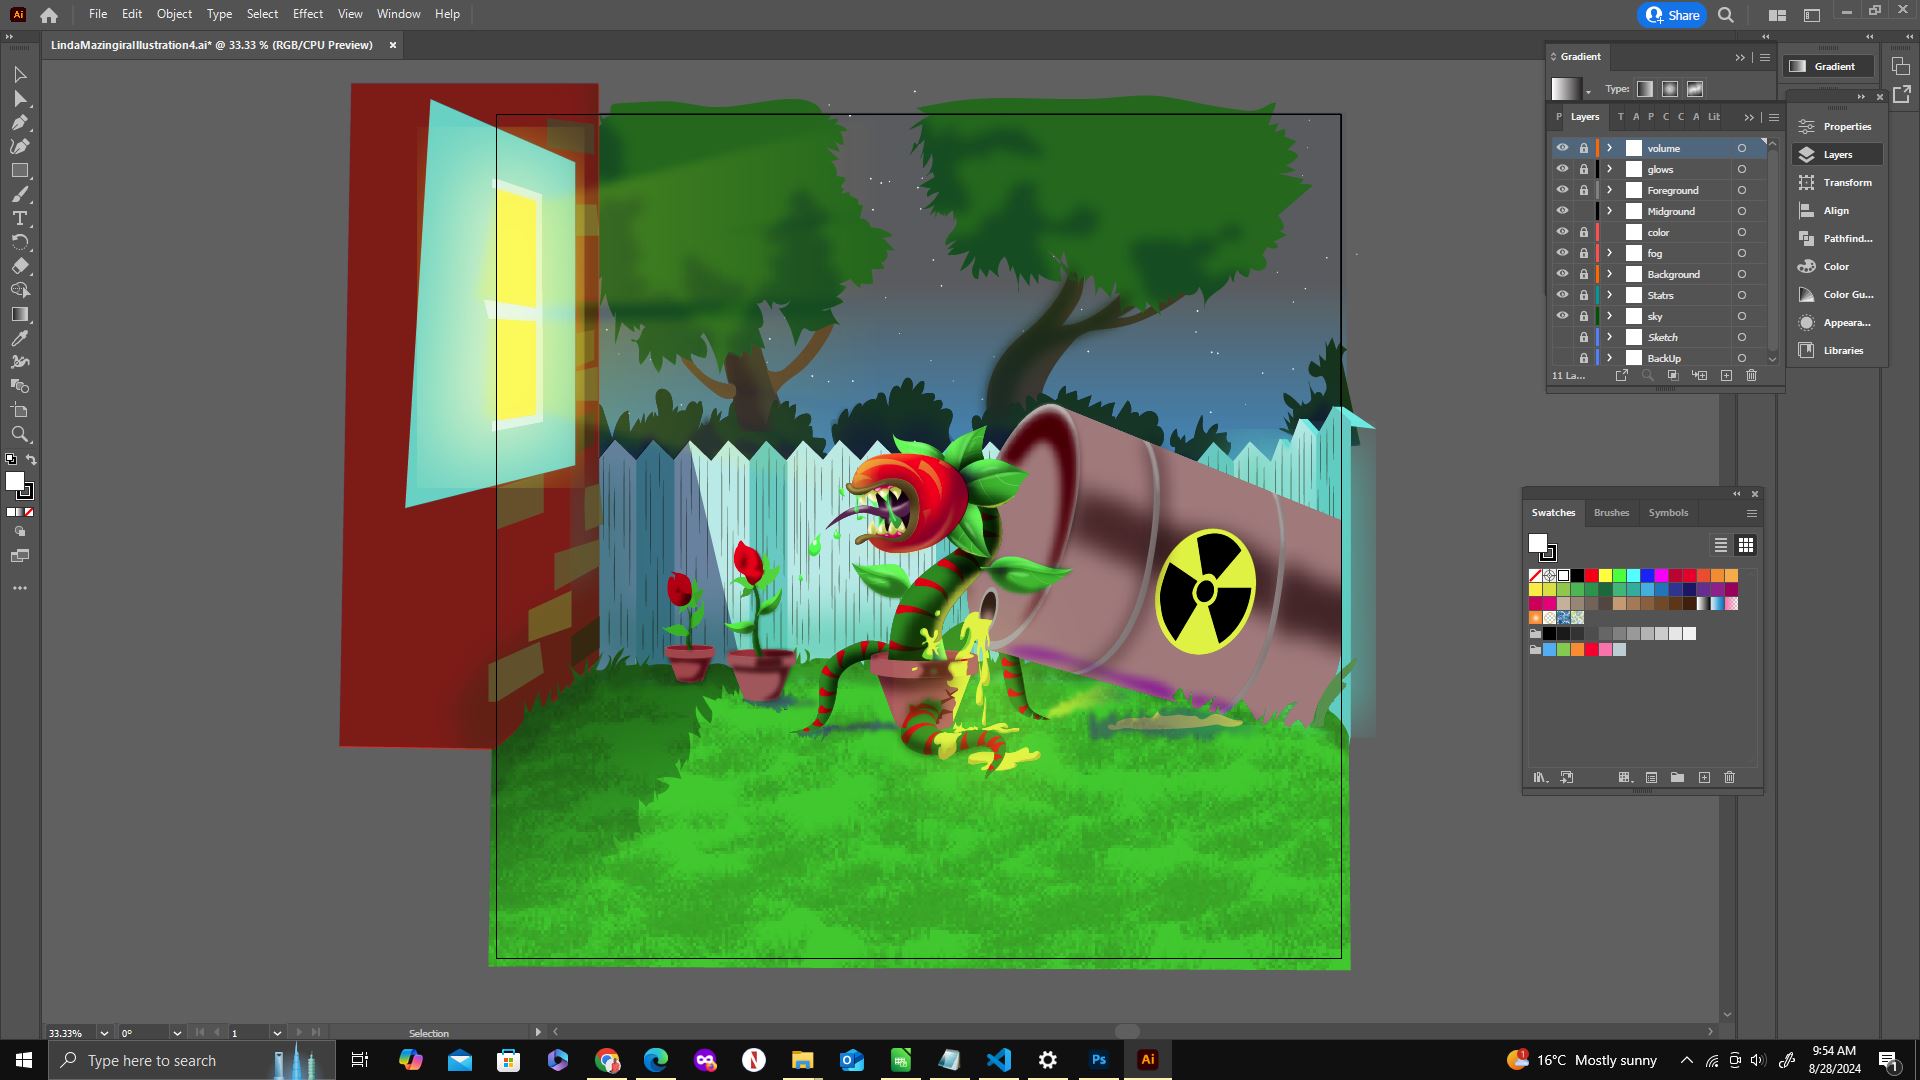This screenshot has width=1920, height=1080.
Task: Open the File menu
Action: pos(98,14)
